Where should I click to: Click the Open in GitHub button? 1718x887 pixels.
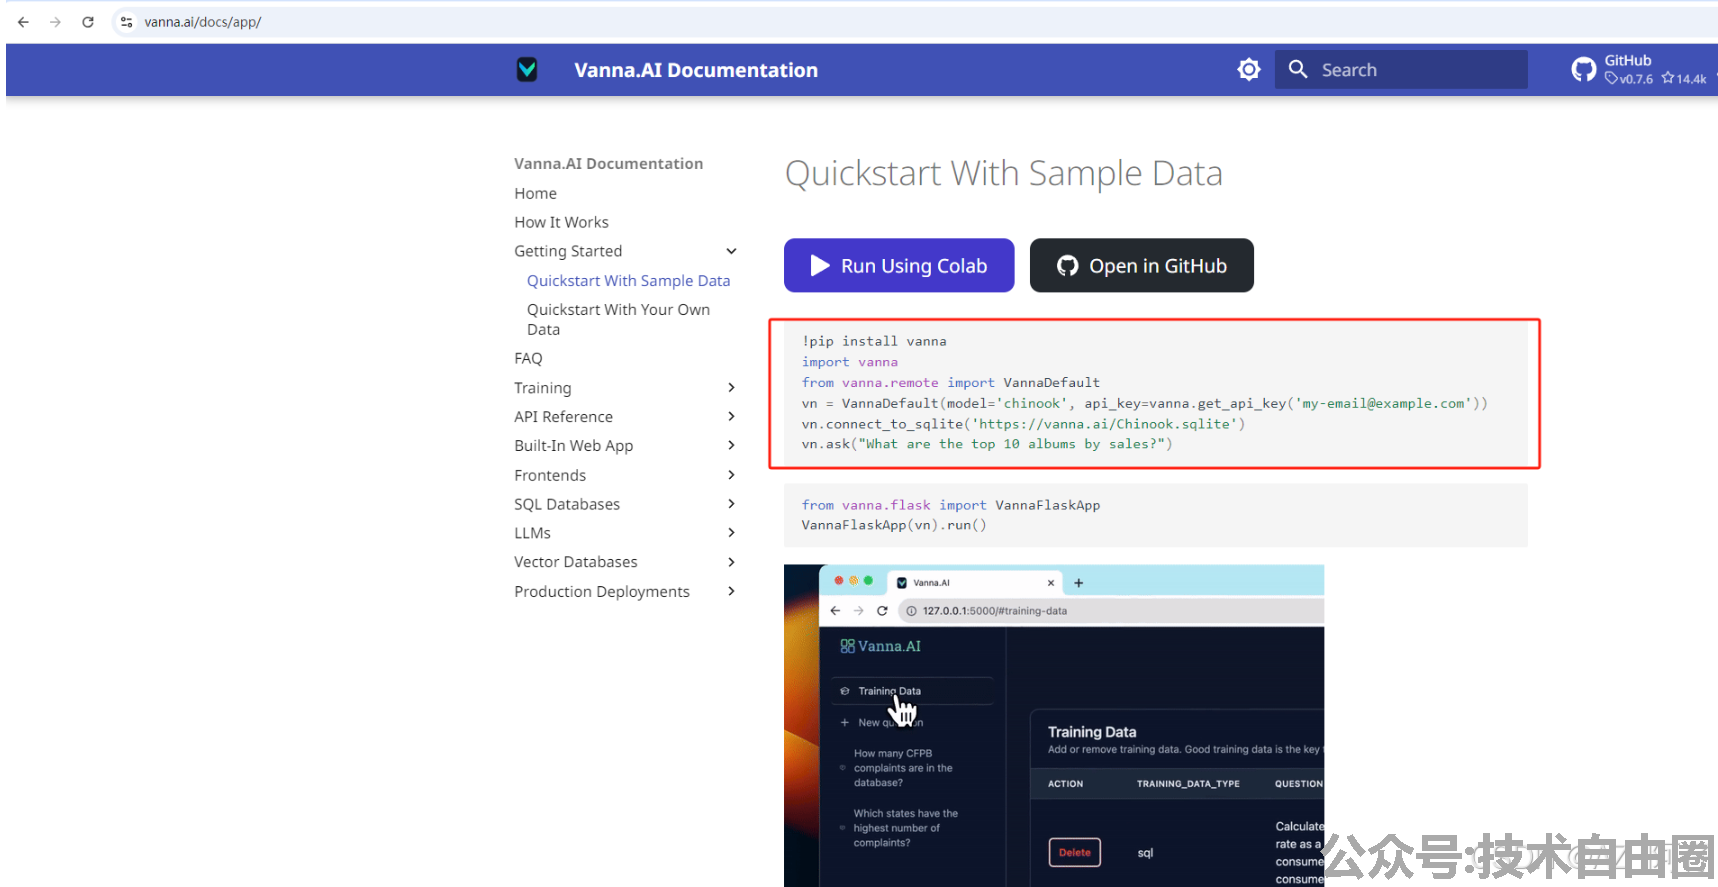point(1141,265)
